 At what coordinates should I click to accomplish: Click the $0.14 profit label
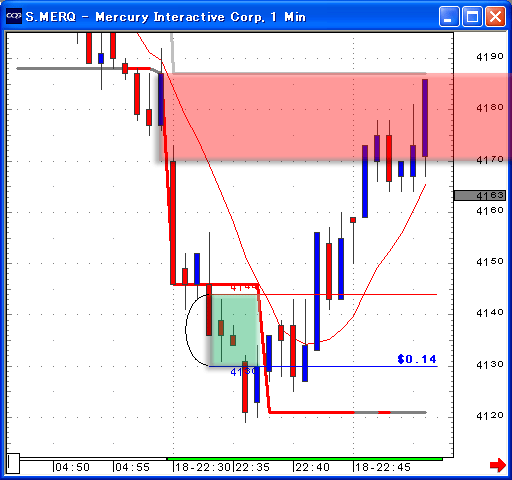click(x=417, y=359)
